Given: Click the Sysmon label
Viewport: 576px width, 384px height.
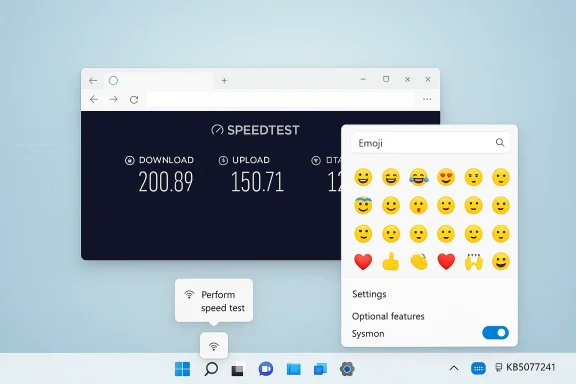Looking at the screenshot, I should (368, 334).
